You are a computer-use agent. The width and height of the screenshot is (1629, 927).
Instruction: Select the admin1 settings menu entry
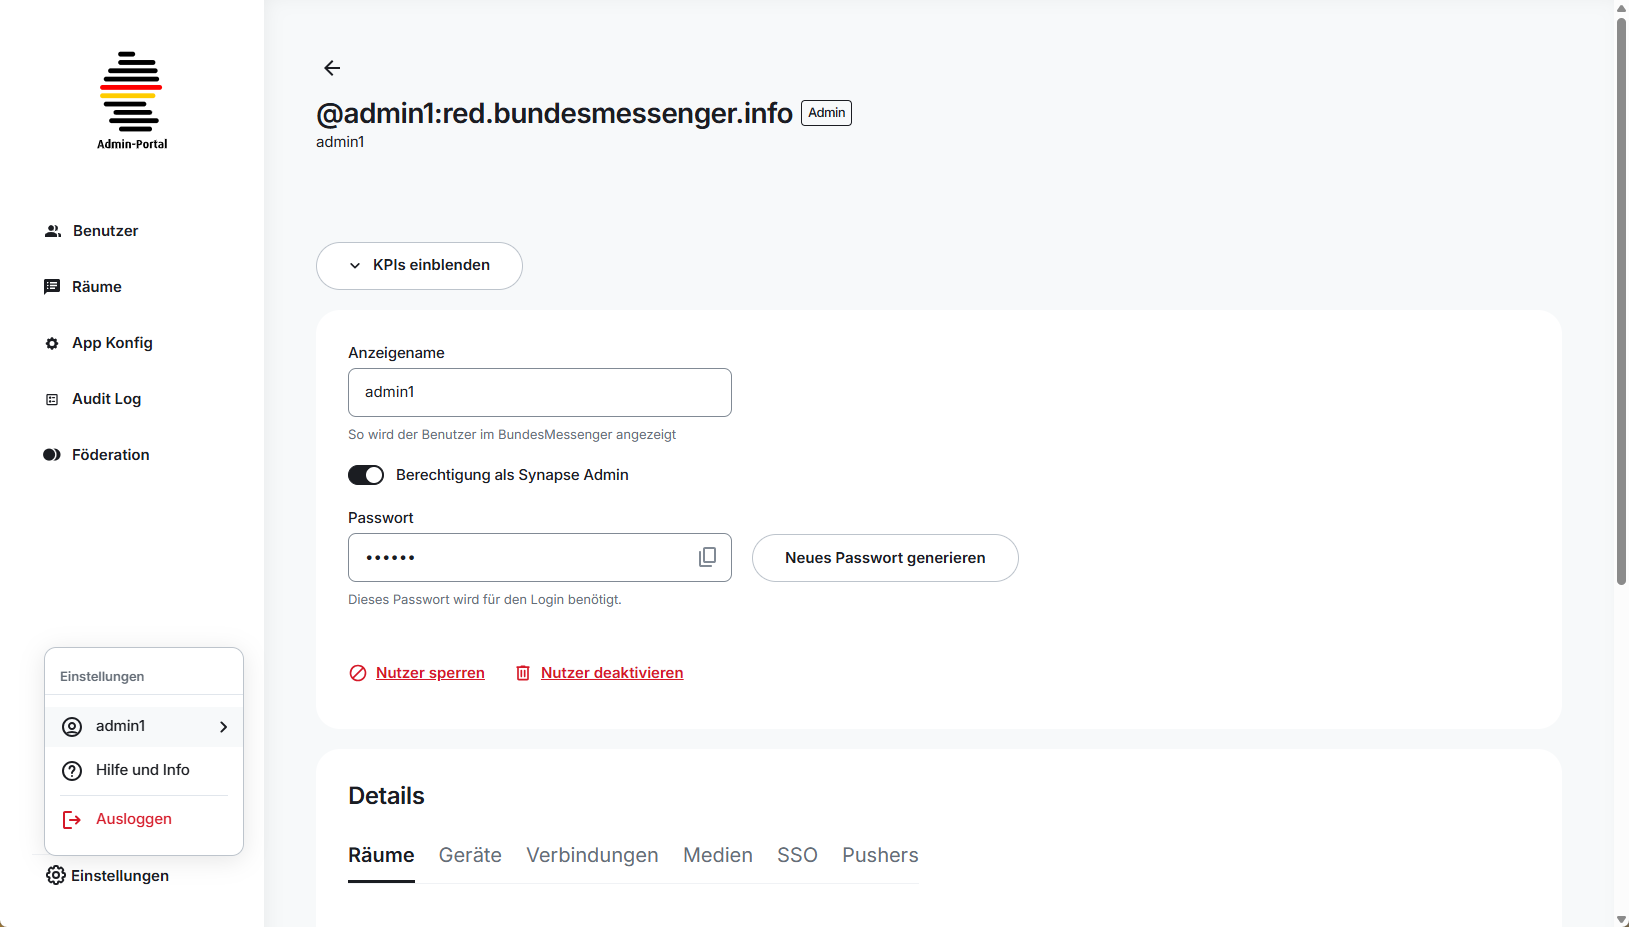[x=144, y=726]
